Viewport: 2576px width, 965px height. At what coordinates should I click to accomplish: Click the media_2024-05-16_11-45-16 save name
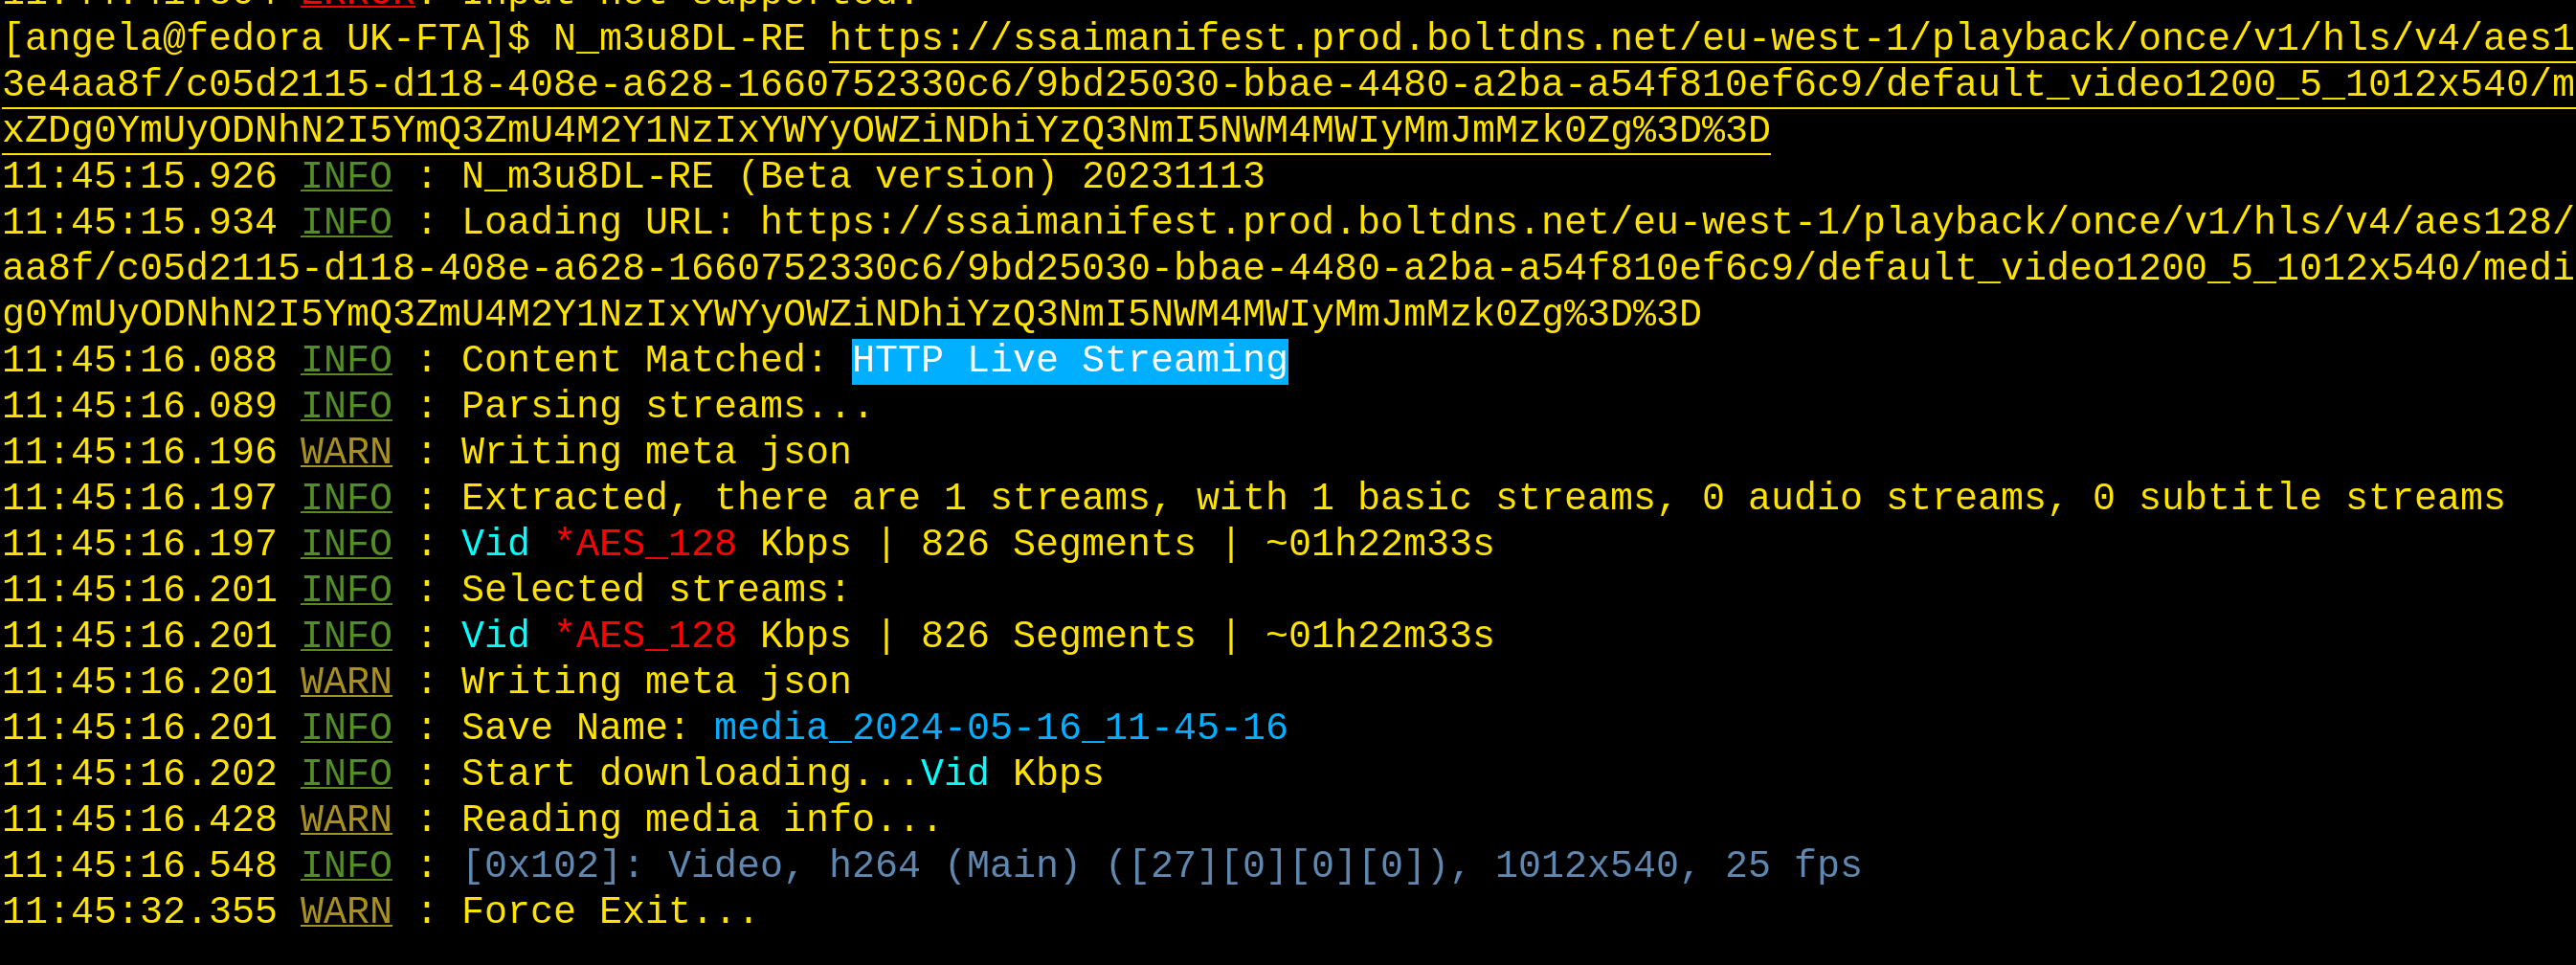pos(1000,728)
